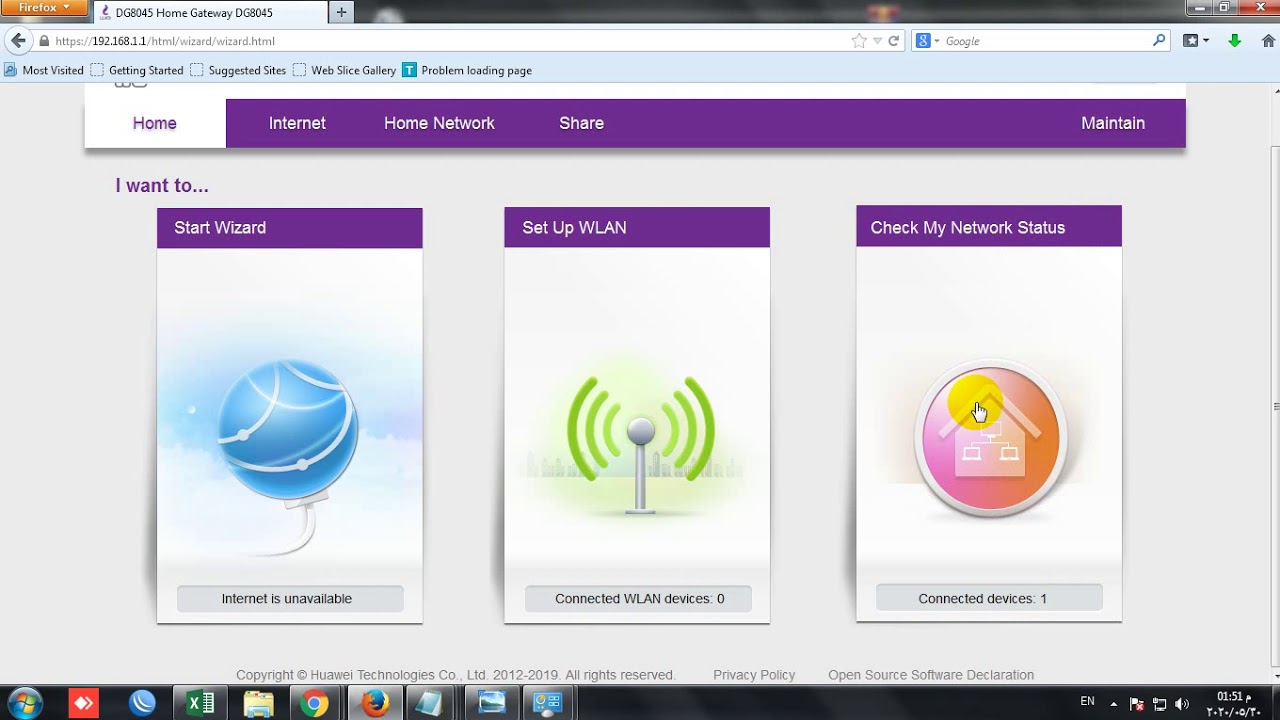Open the Suggested Sites bookmark
1280x720 pixels.
(x=238, y=70)
